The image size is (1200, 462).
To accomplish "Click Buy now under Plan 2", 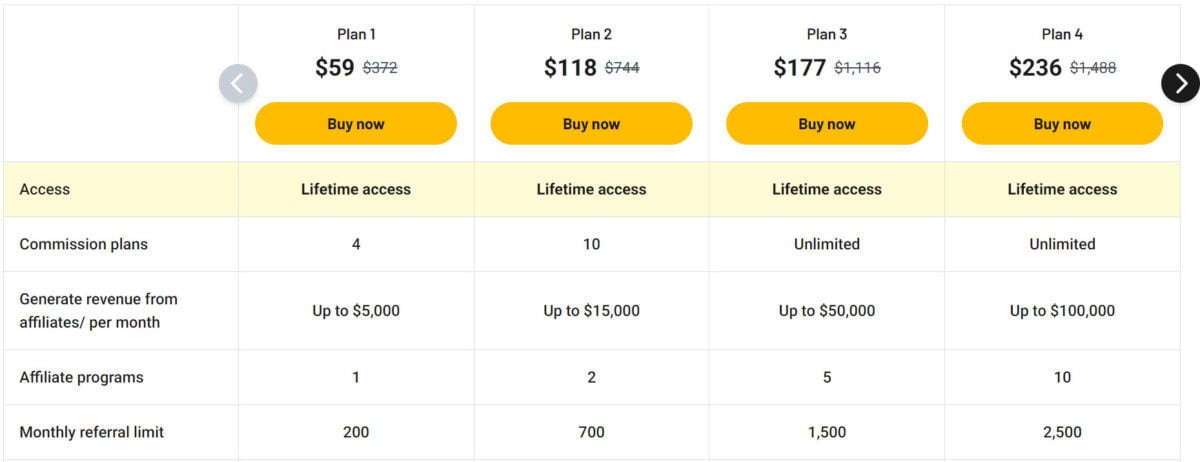I will tap(591, 124).
